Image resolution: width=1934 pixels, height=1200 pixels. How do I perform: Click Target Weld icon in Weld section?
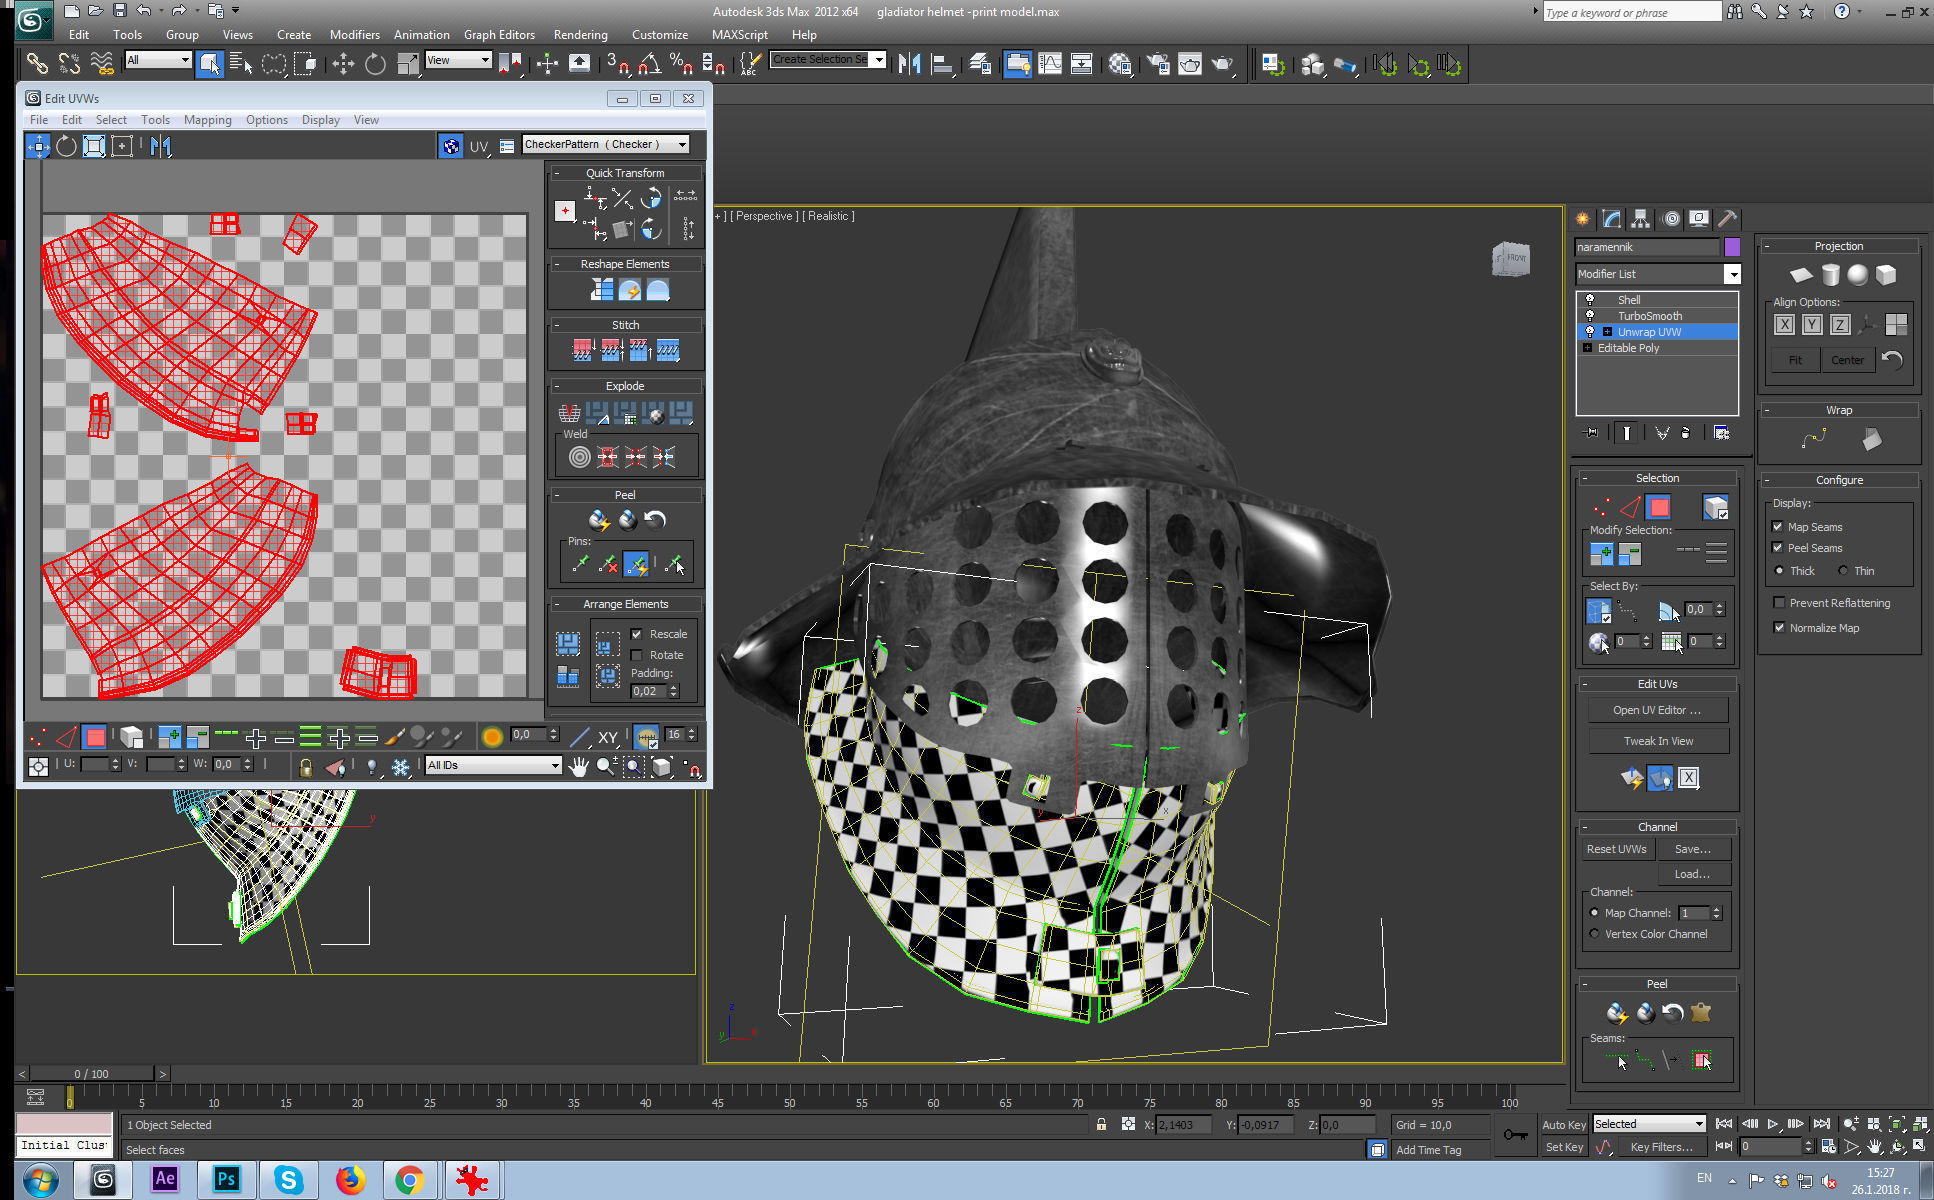[580, 458]
